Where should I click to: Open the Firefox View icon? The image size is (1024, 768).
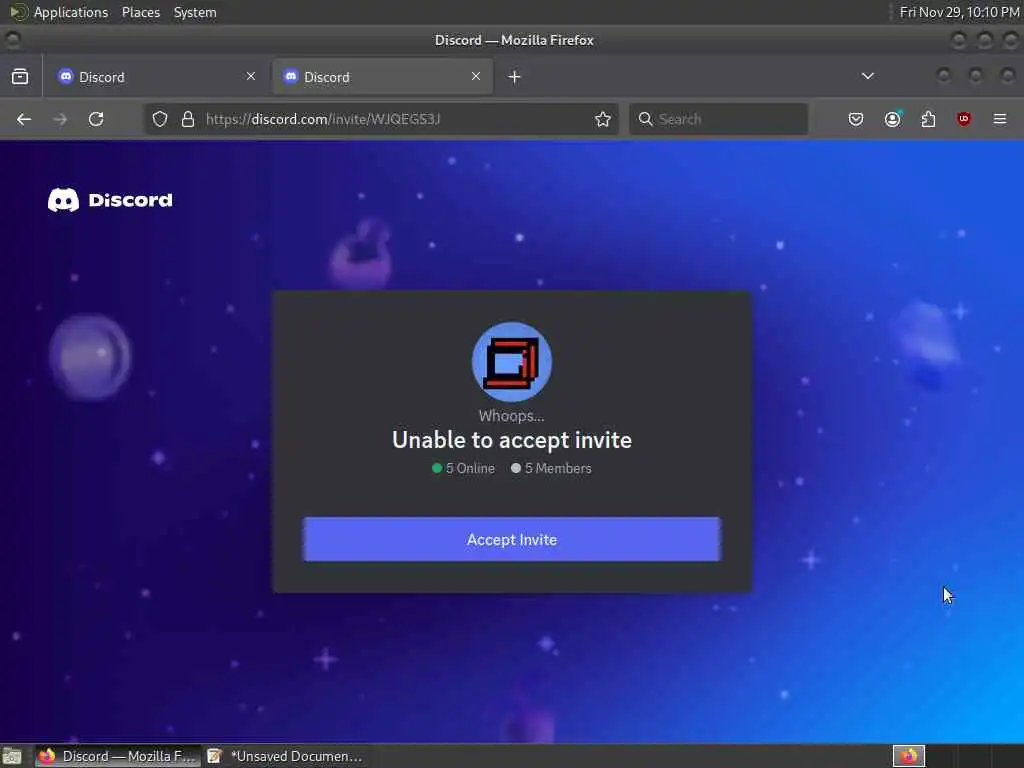pyautogui.click(x=20, y=76)
